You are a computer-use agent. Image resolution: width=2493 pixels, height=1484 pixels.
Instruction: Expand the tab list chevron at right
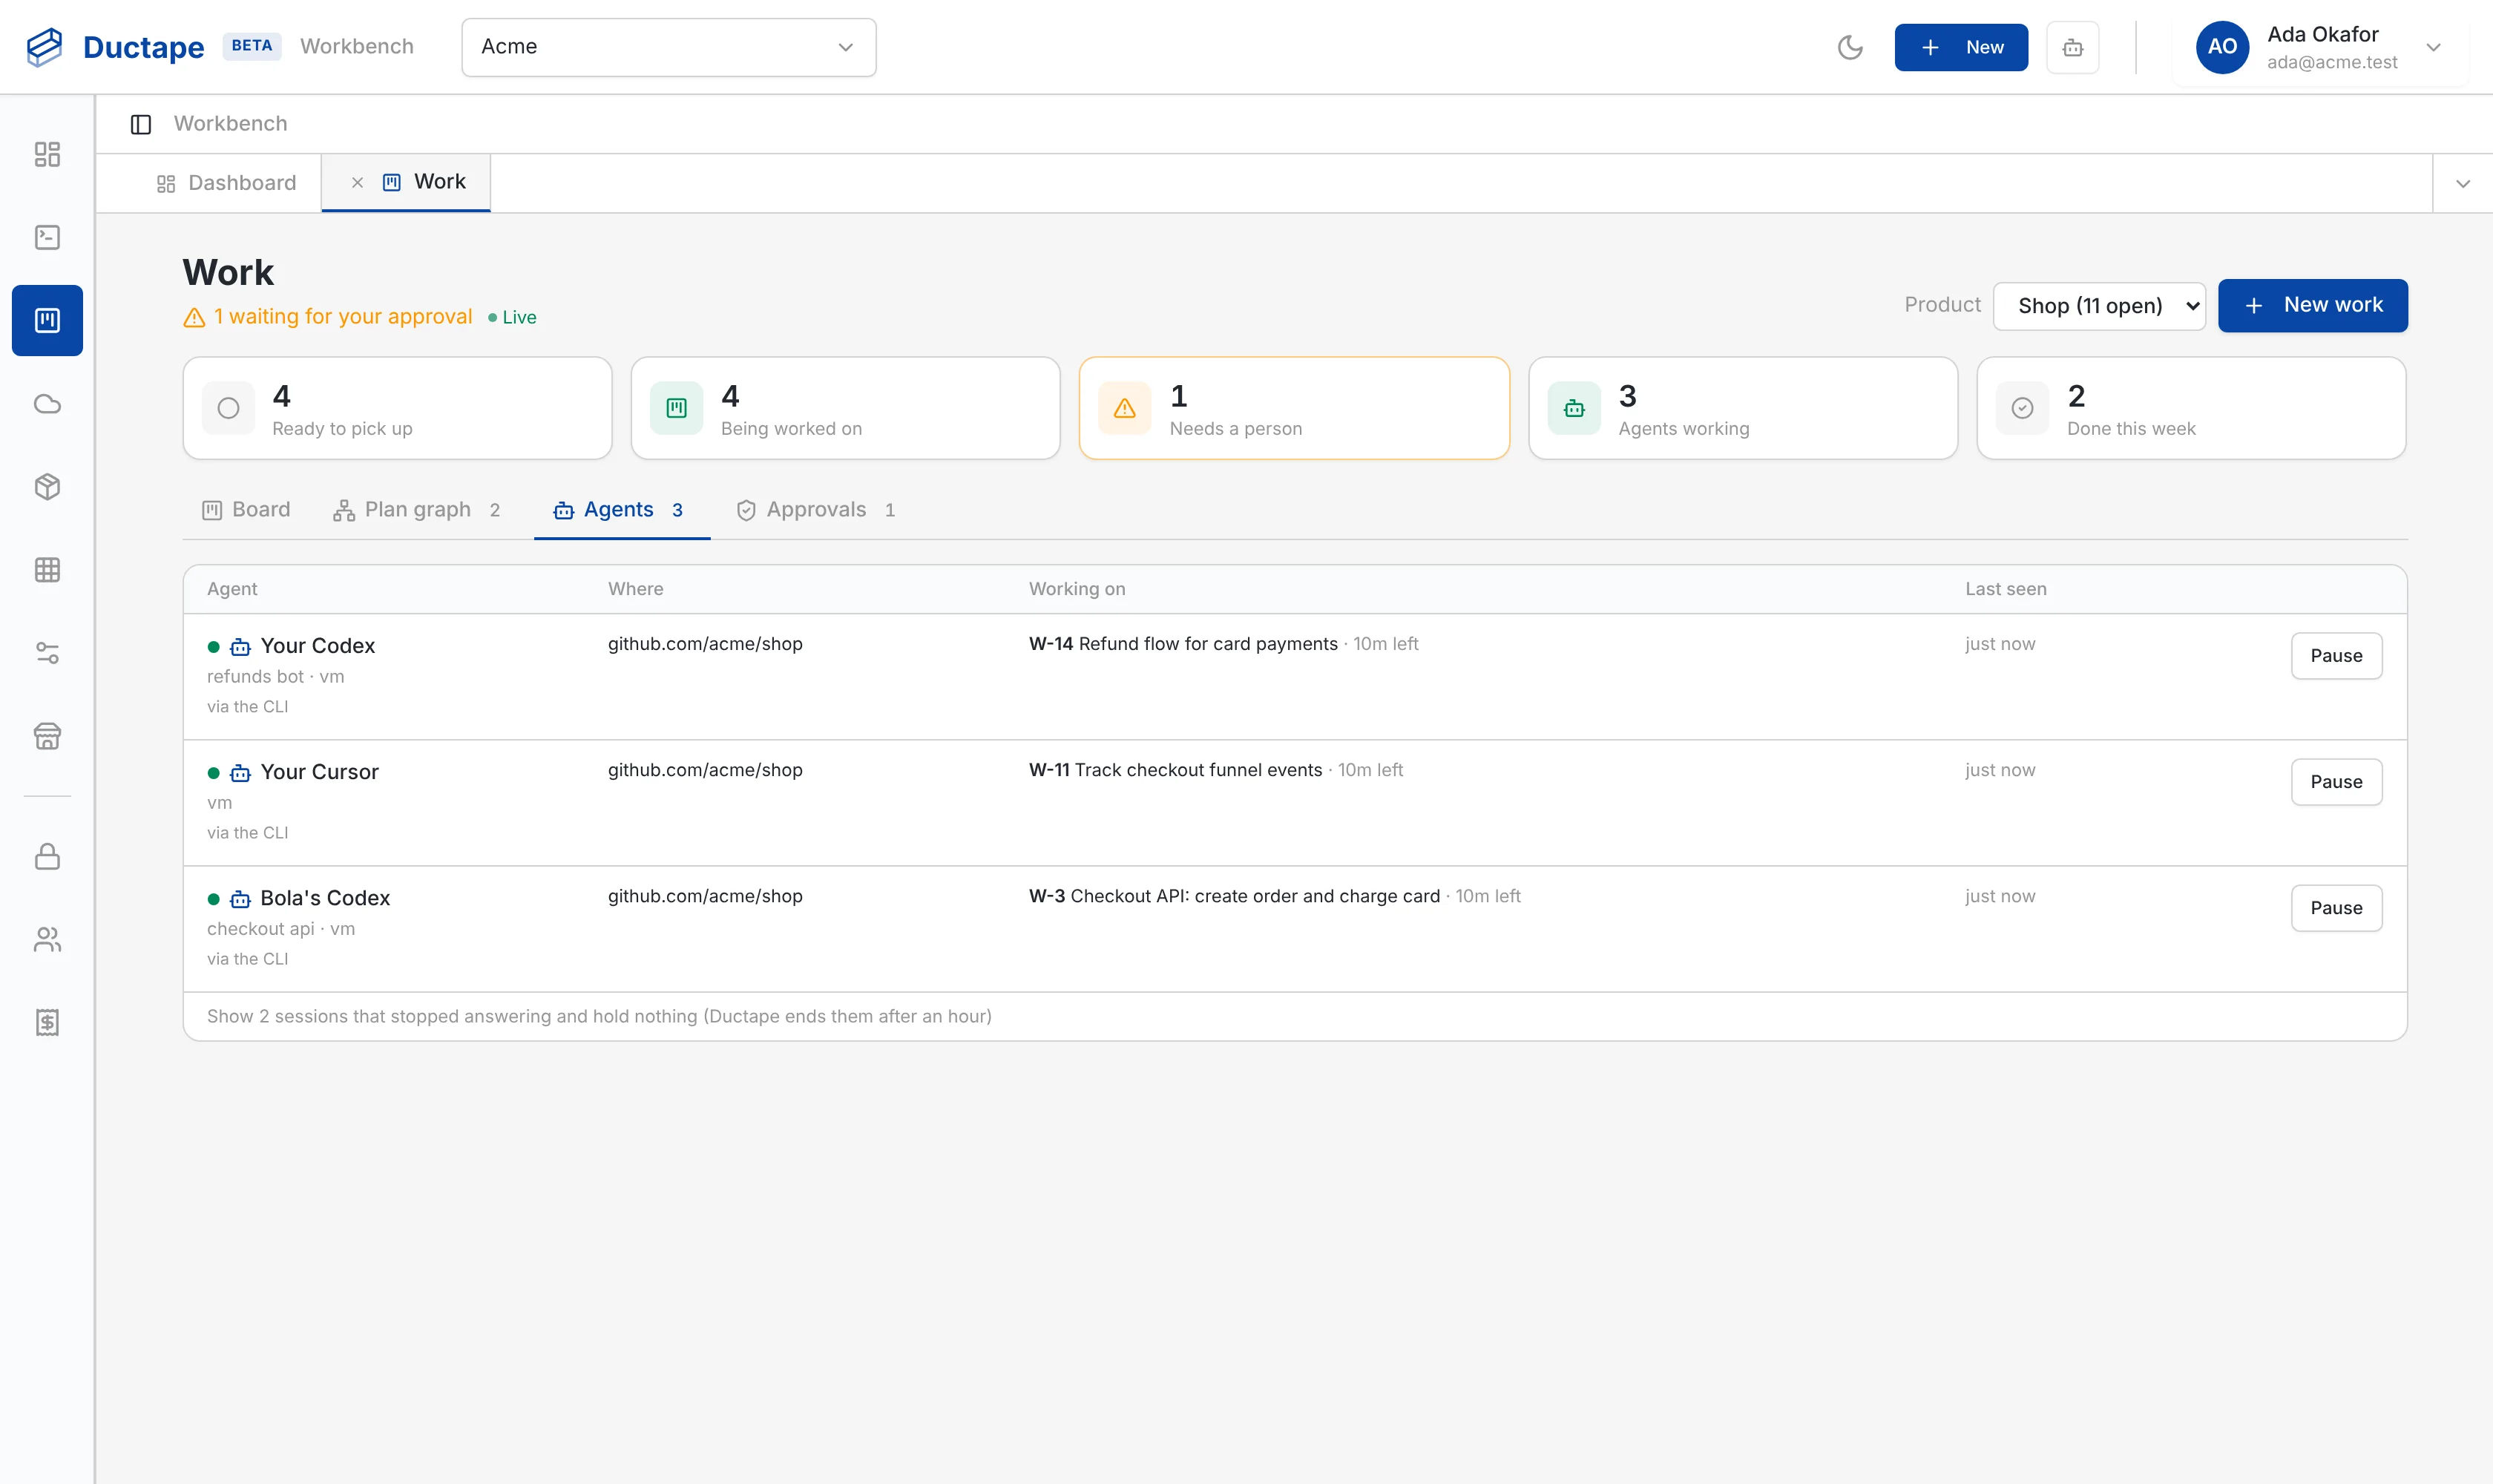pos(2463,183)
